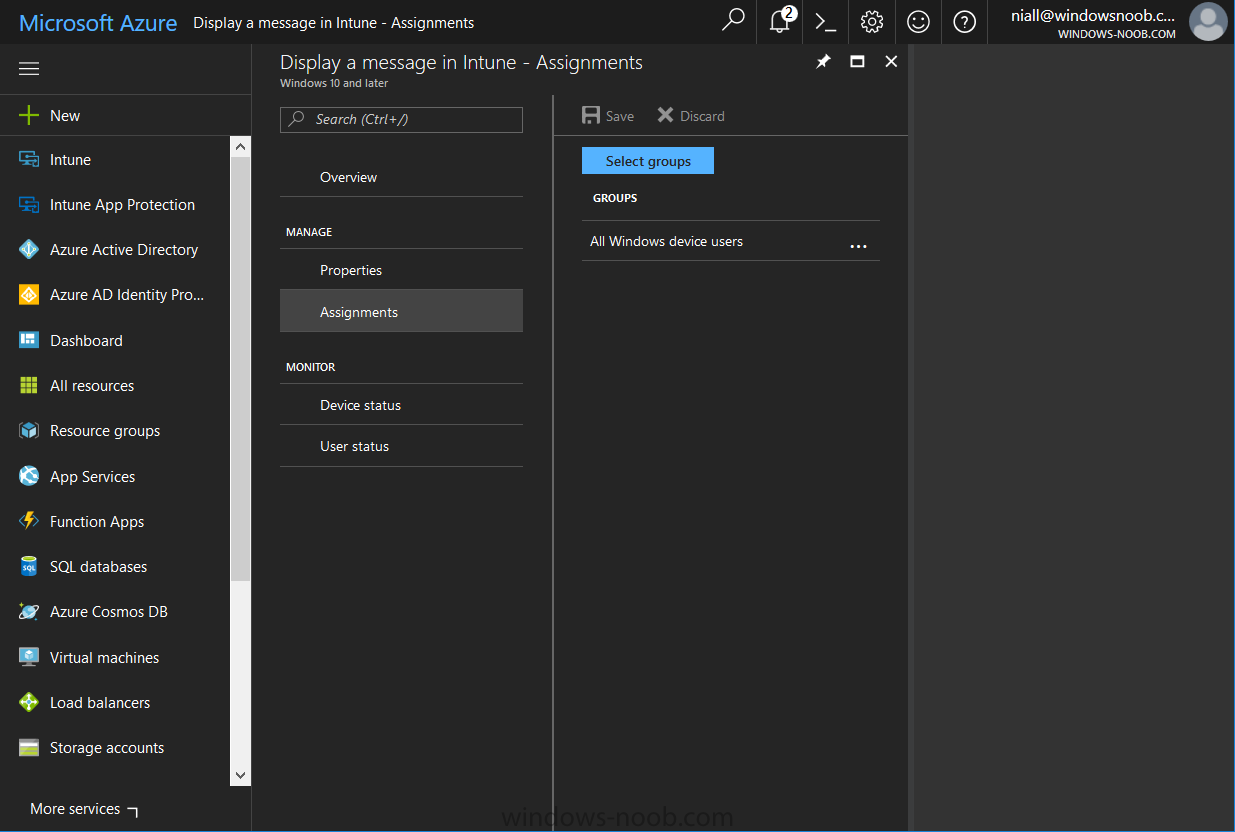Viewport: 1235px width, 832px height.
Task: Close the Assignments blade
Action: [x=891, y=62]
